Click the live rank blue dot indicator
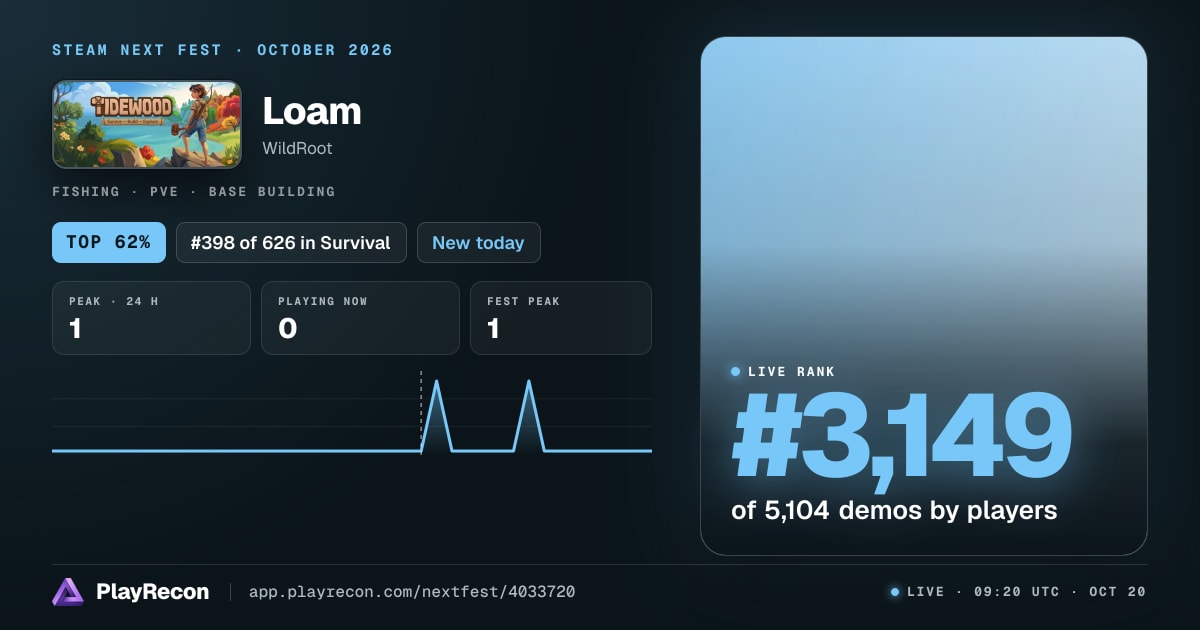 coord(736,372)
